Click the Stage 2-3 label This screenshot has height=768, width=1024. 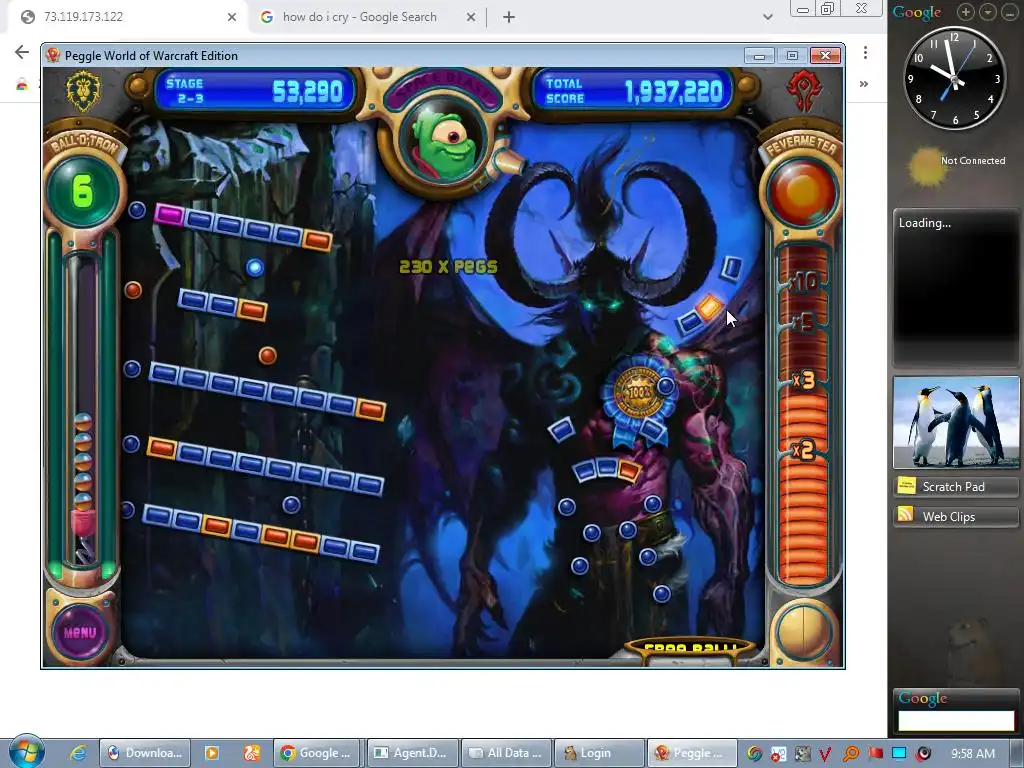pos(185,91)
